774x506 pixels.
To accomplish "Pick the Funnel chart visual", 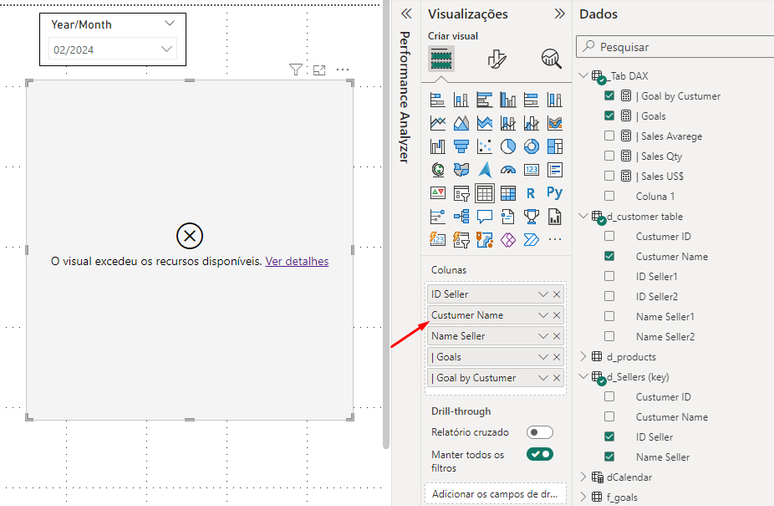I will coord(461,146).
